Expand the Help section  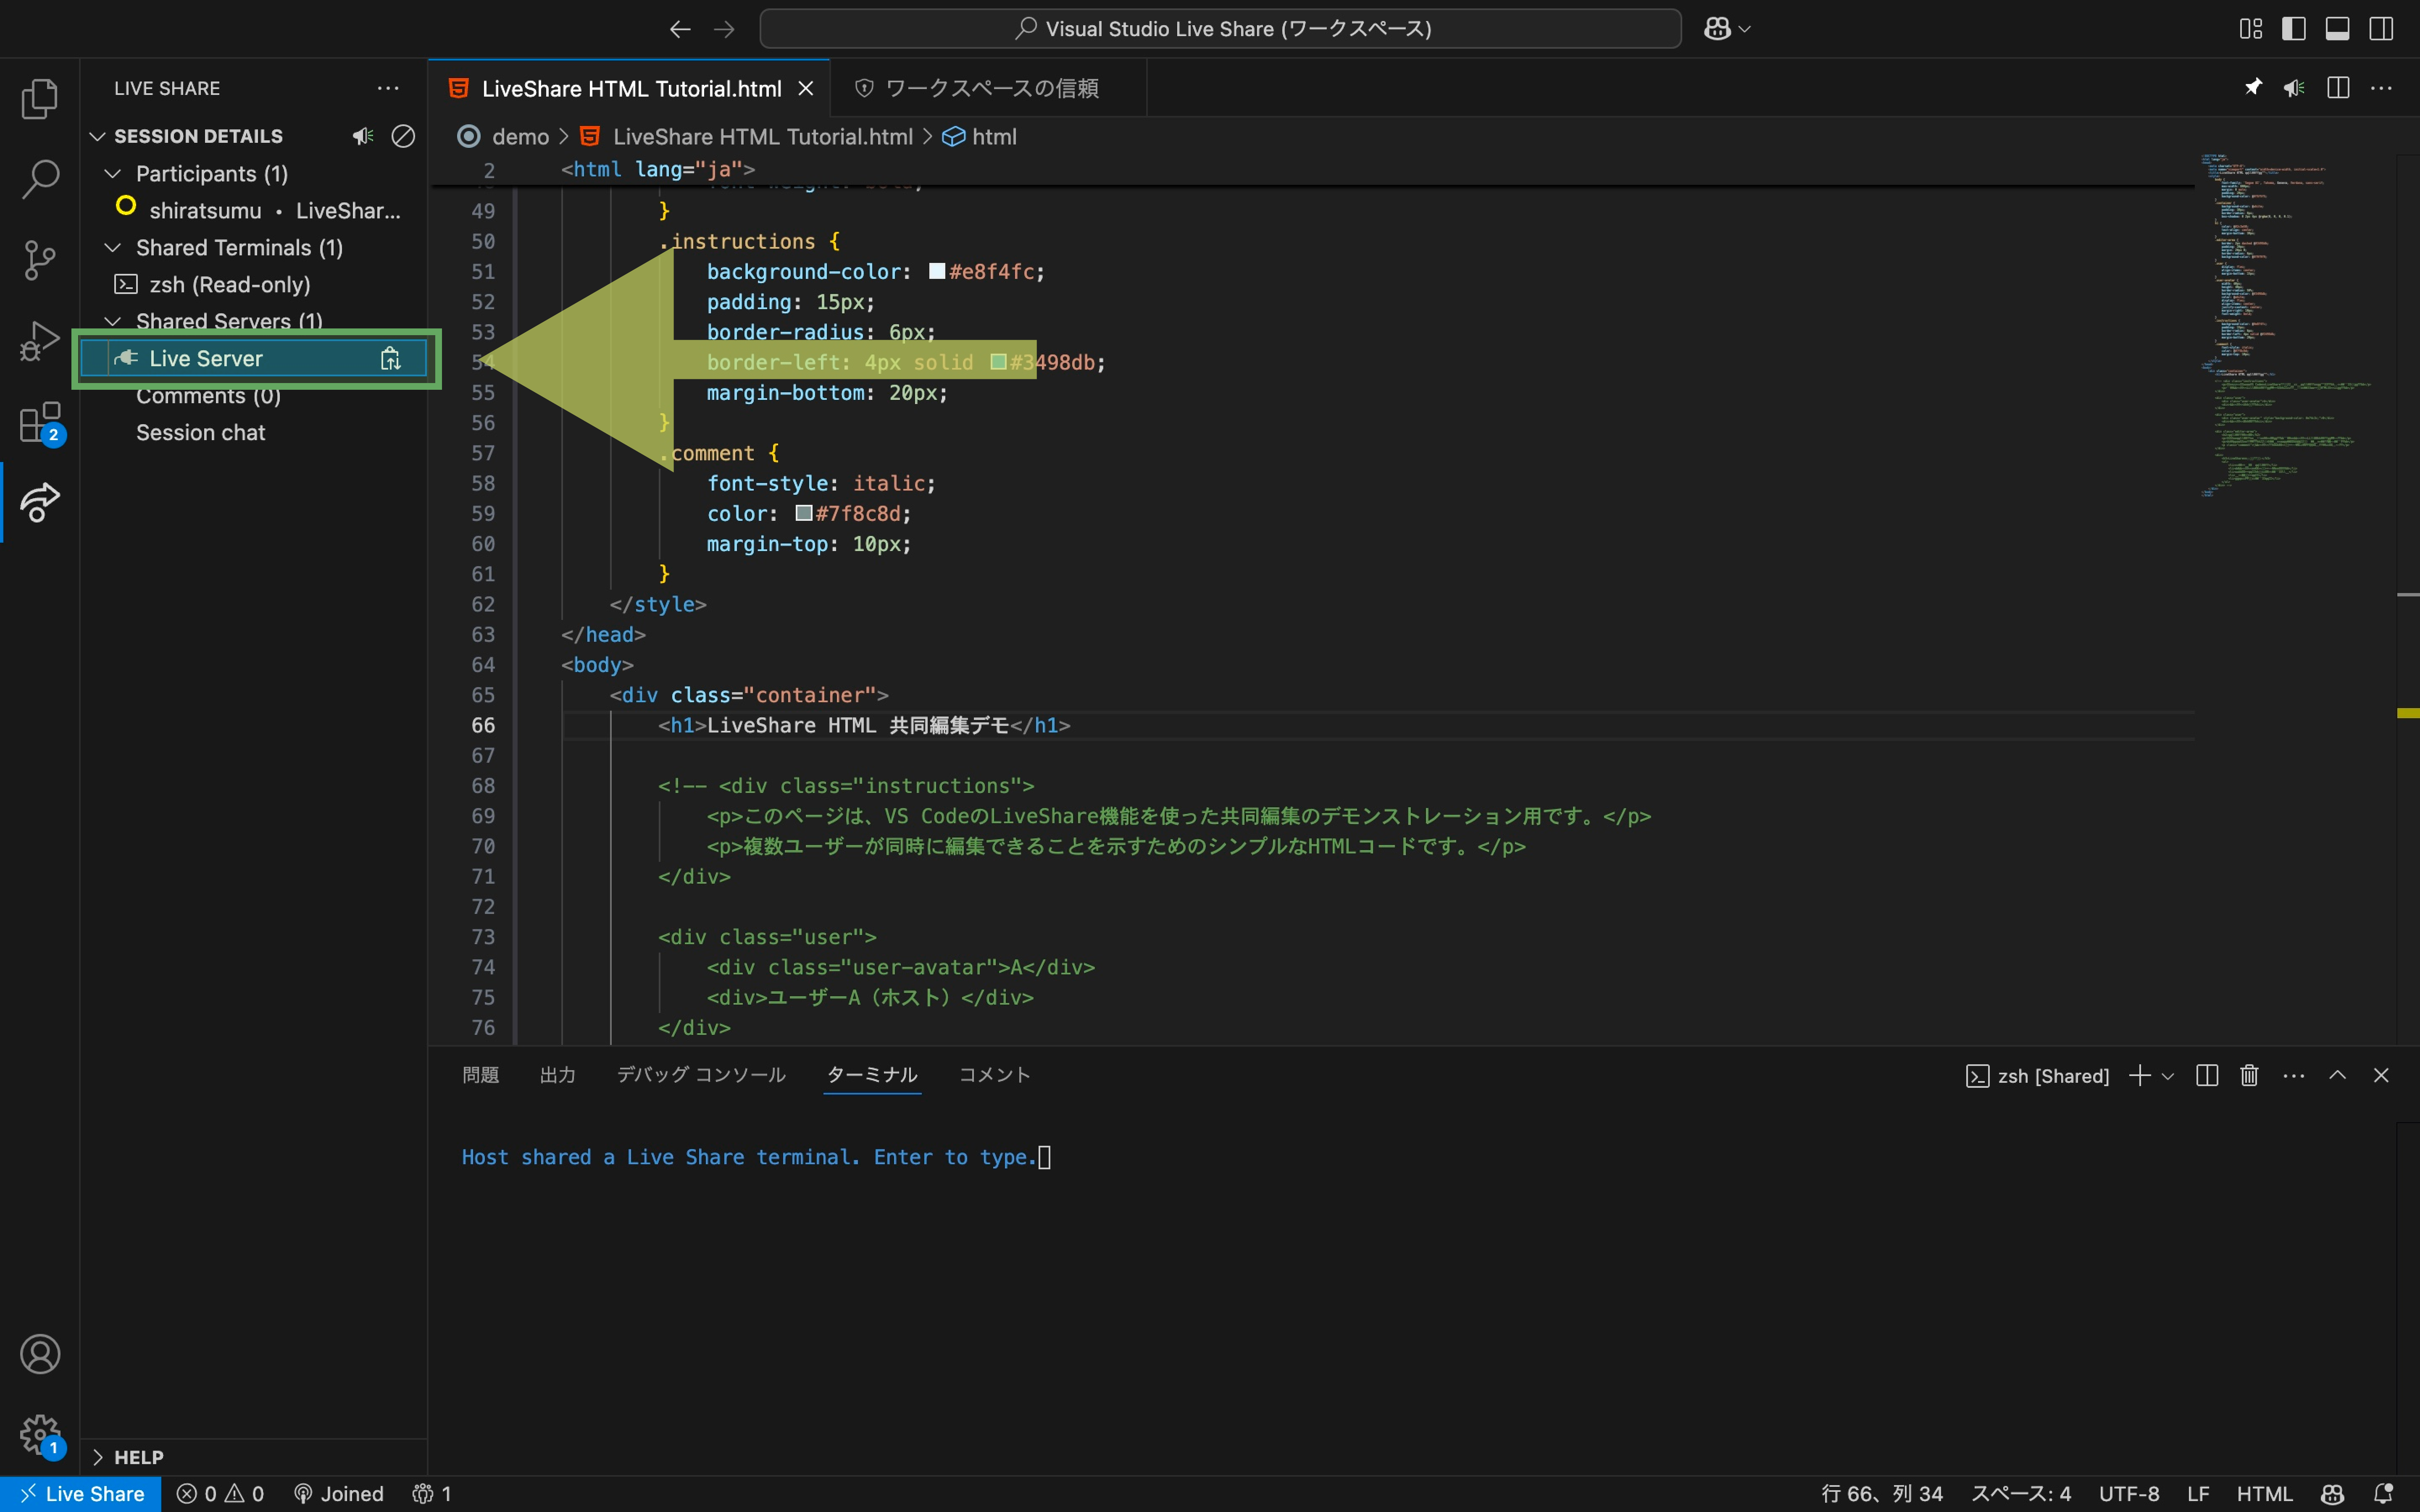pos(97,1457)
